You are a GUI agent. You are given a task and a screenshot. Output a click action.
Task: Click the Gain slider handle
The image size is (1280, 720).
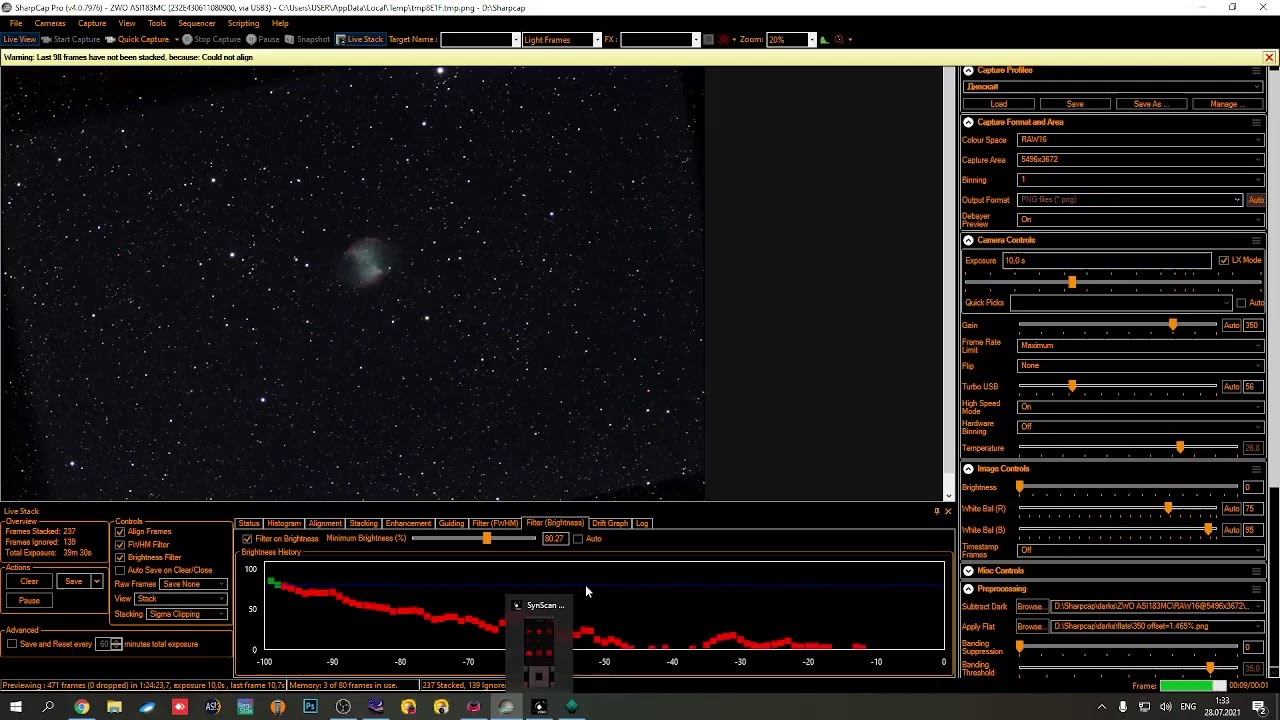point(1173,325)
